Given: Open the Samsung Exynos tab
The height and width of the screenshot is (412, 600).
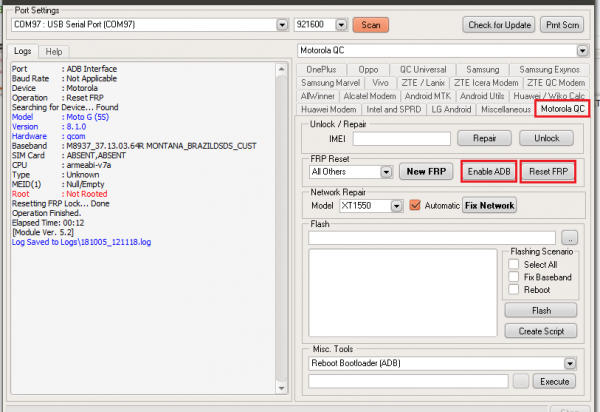Looking at the screenshot, I should pos(549,70).
